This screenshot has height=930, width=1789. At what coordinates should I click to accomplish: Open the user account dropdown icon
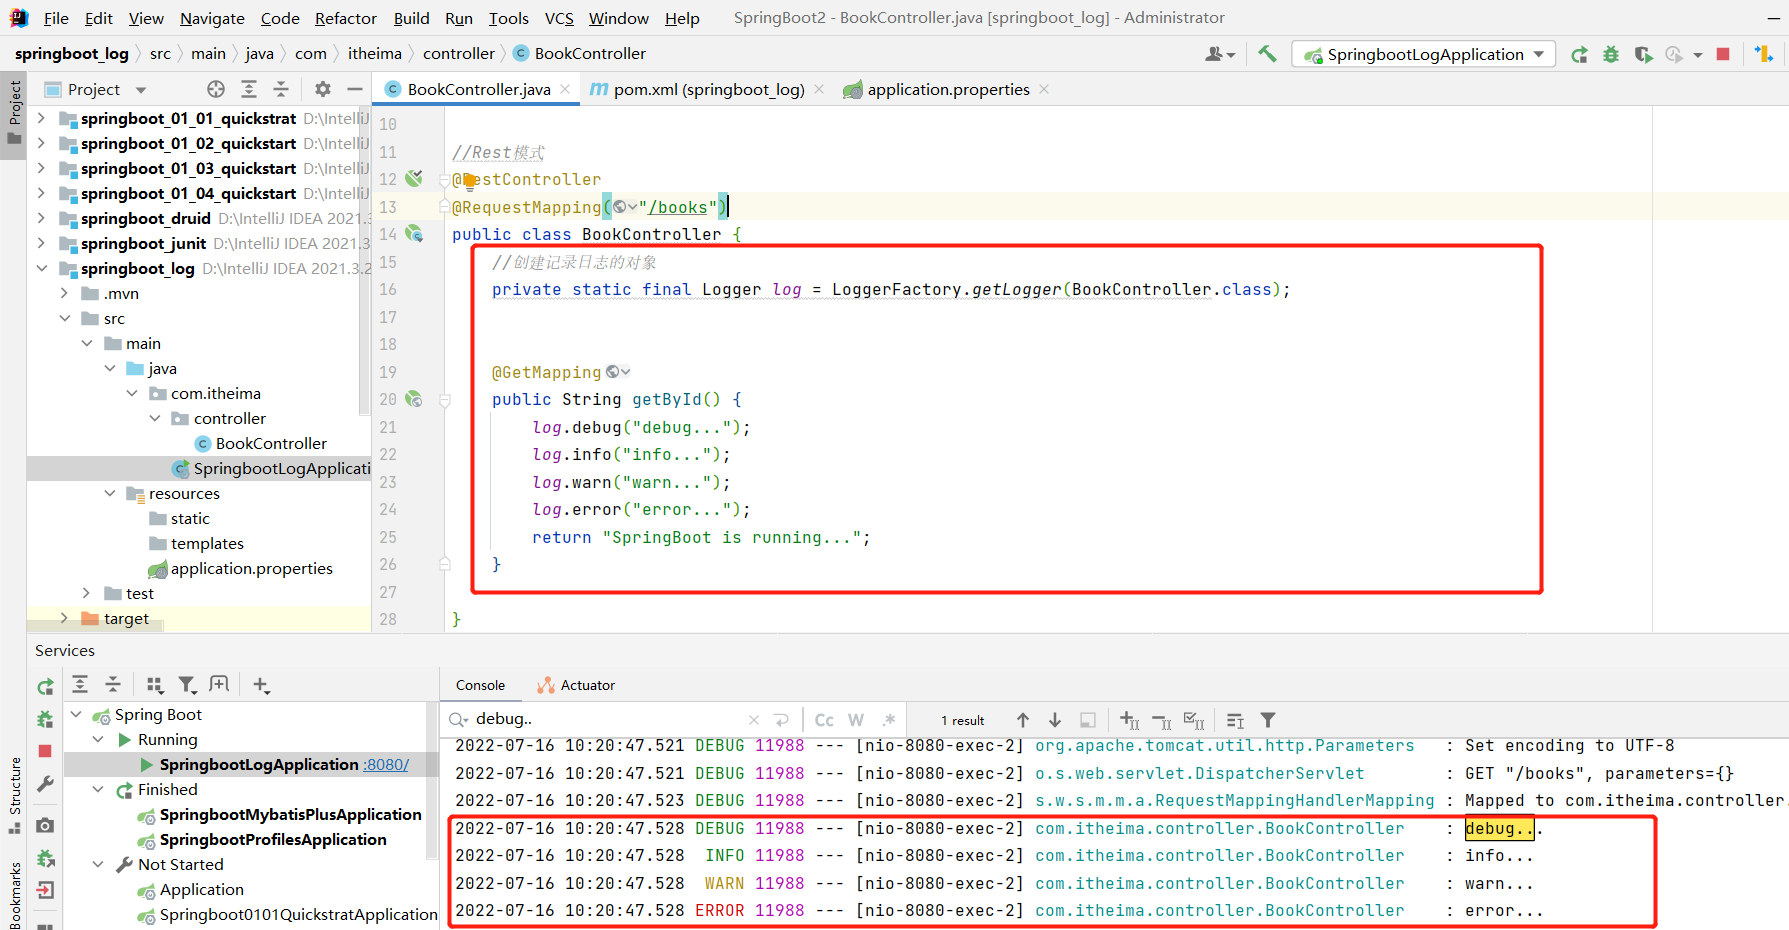[1220, 54]
